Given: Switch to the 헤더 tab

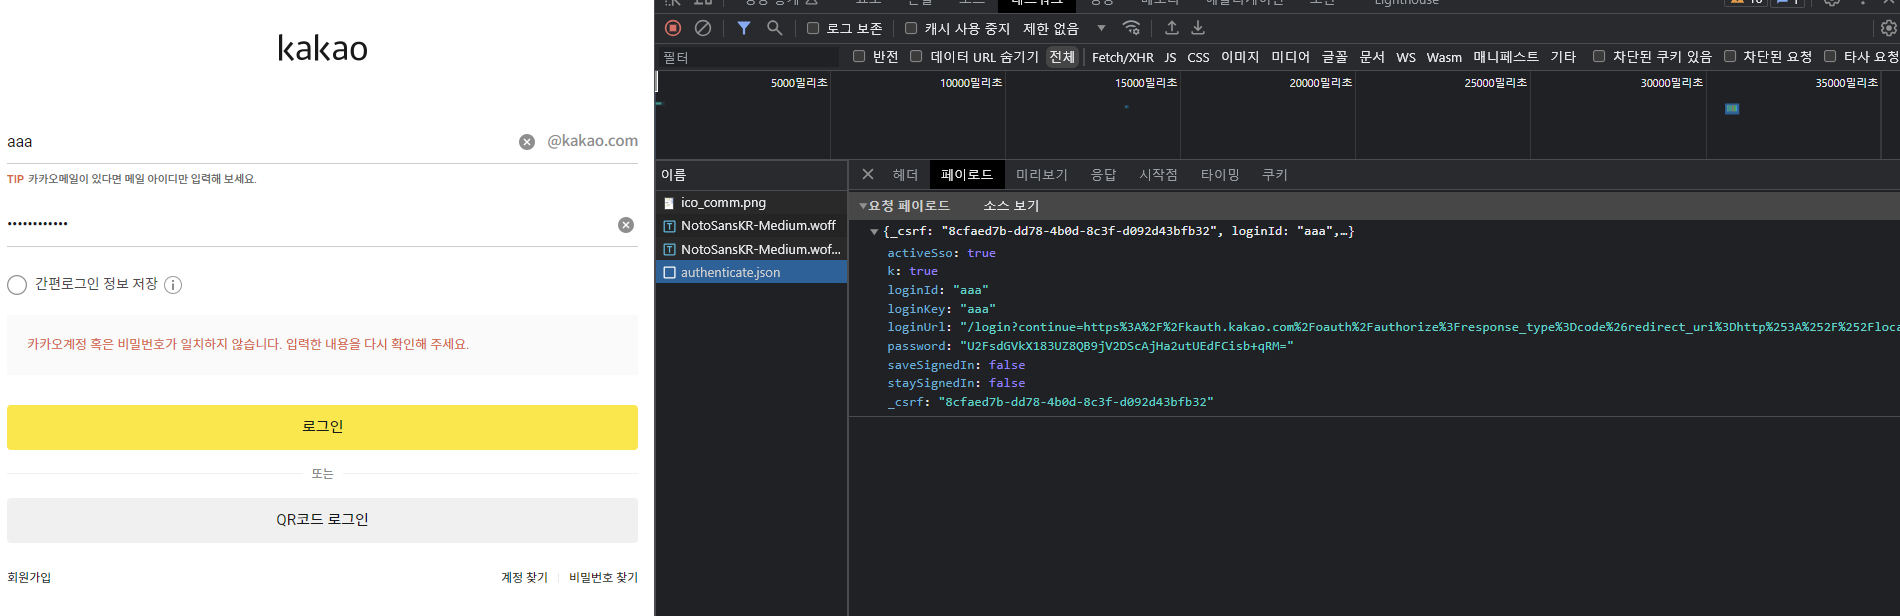Looking at the screenshot, I should point(905,174).
